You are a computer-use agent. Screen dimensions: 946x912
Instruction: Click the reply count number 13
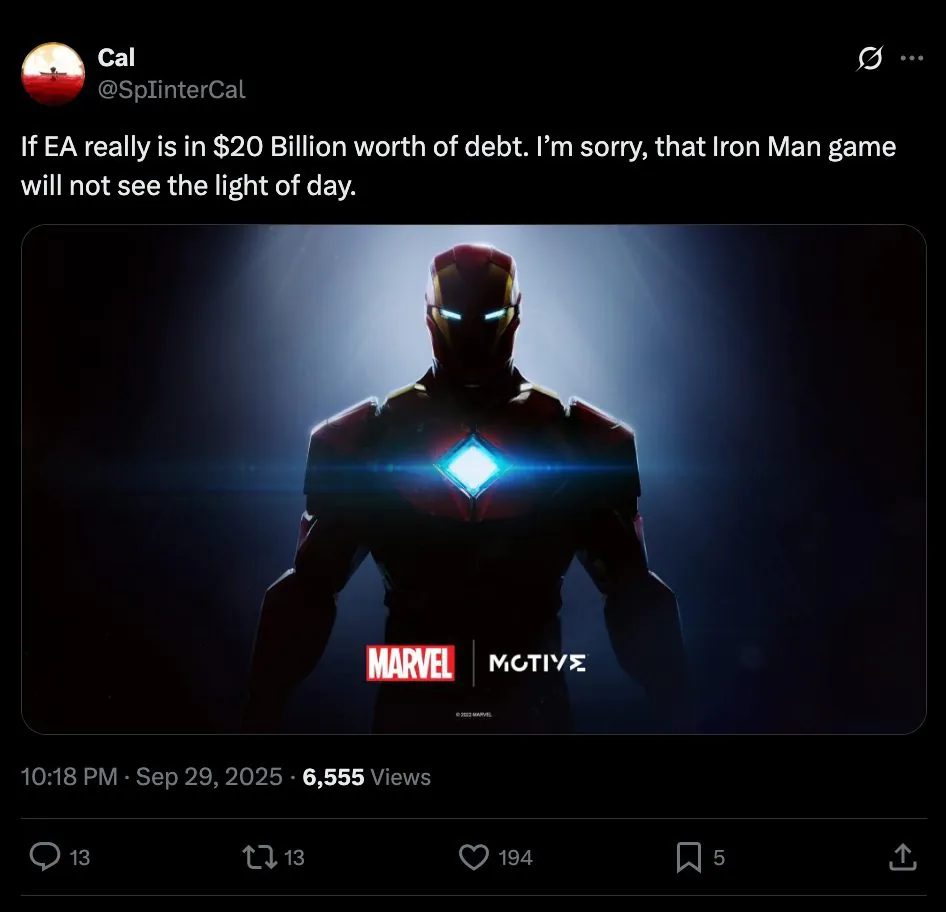click(80, 858)
